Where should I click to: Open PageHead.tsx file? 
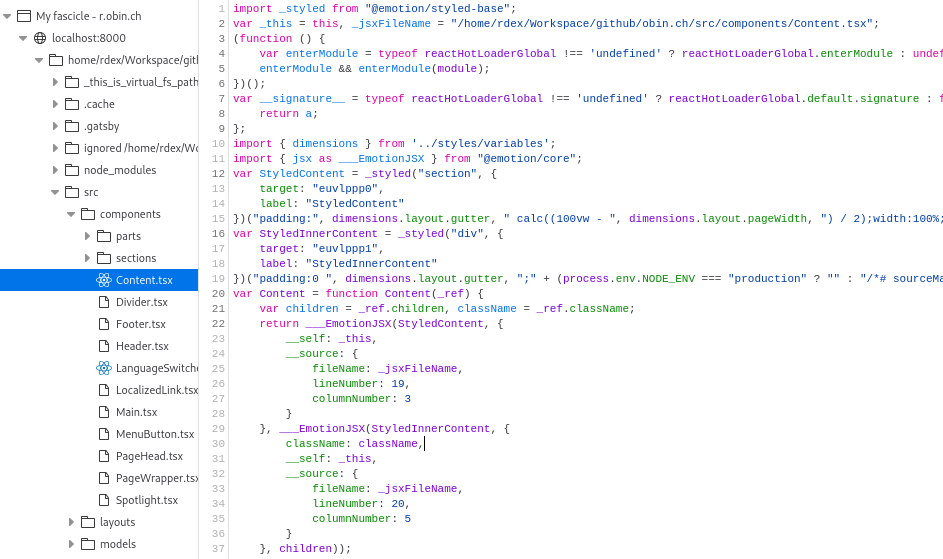(x=149, y=456)
